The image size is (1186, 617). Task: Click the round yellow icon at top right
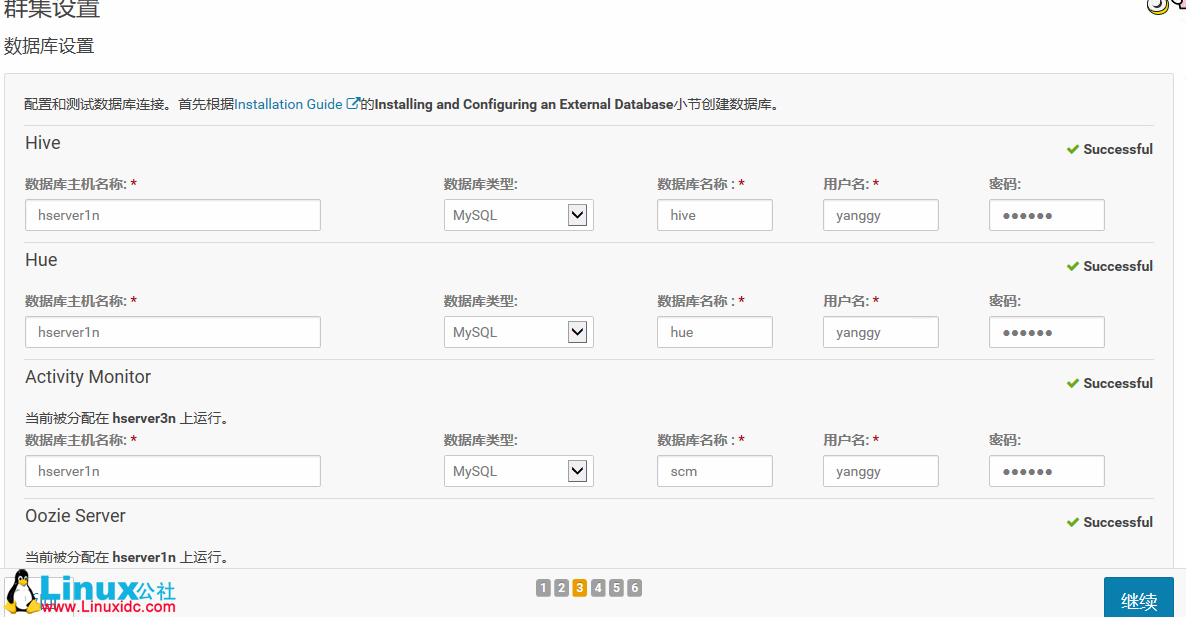1159,8
